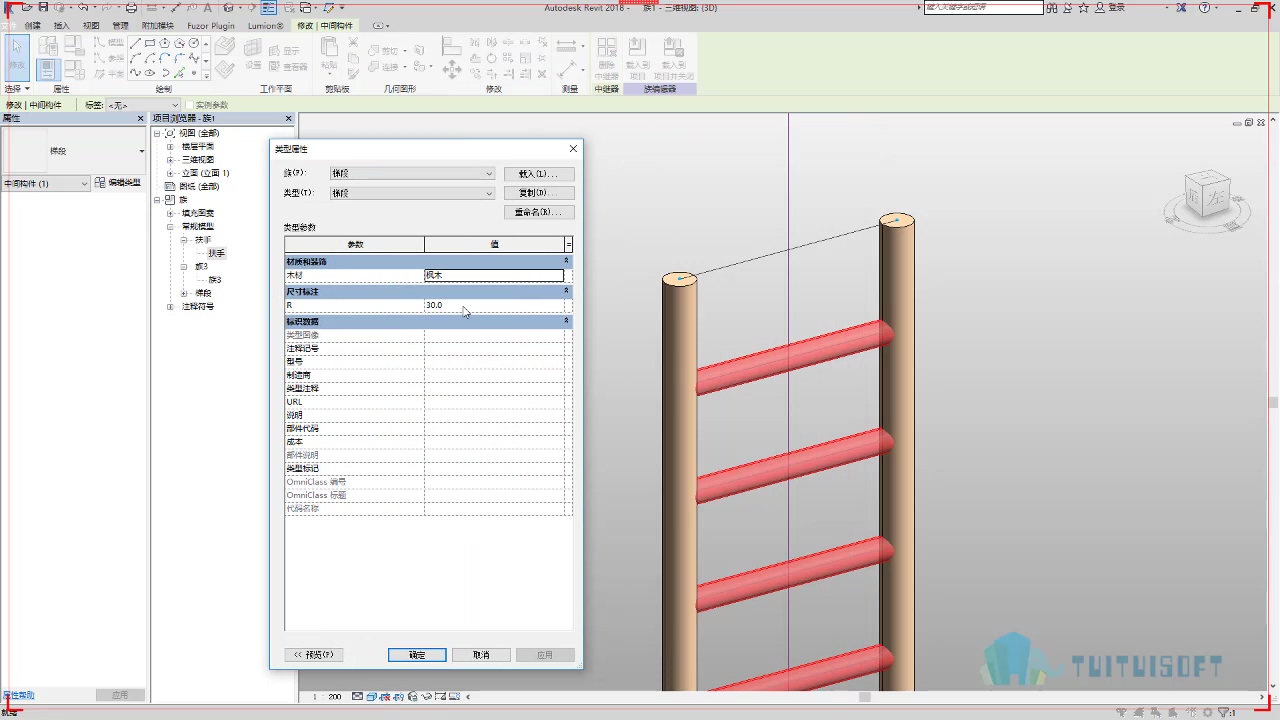The height and width of the screenshot is (720, 1280).
Task: Click the ViewCube in the 3D view
Action: coord(1207,195)
